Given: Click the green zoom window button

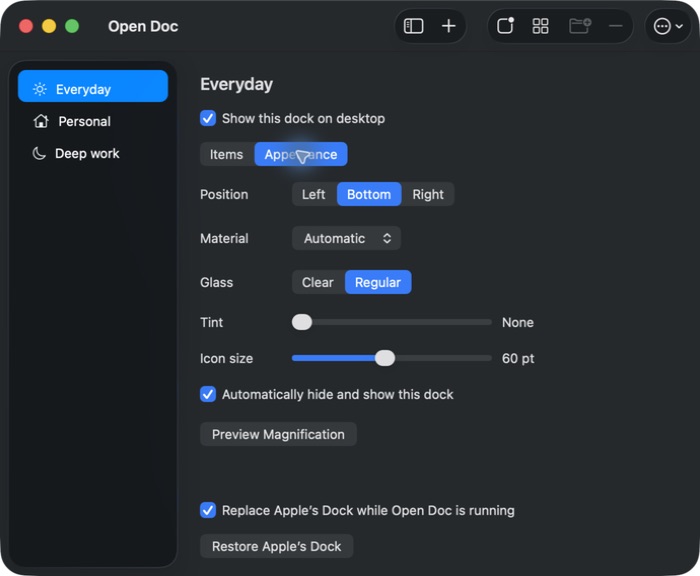Looking at the screenshot, I should (72, 26).
